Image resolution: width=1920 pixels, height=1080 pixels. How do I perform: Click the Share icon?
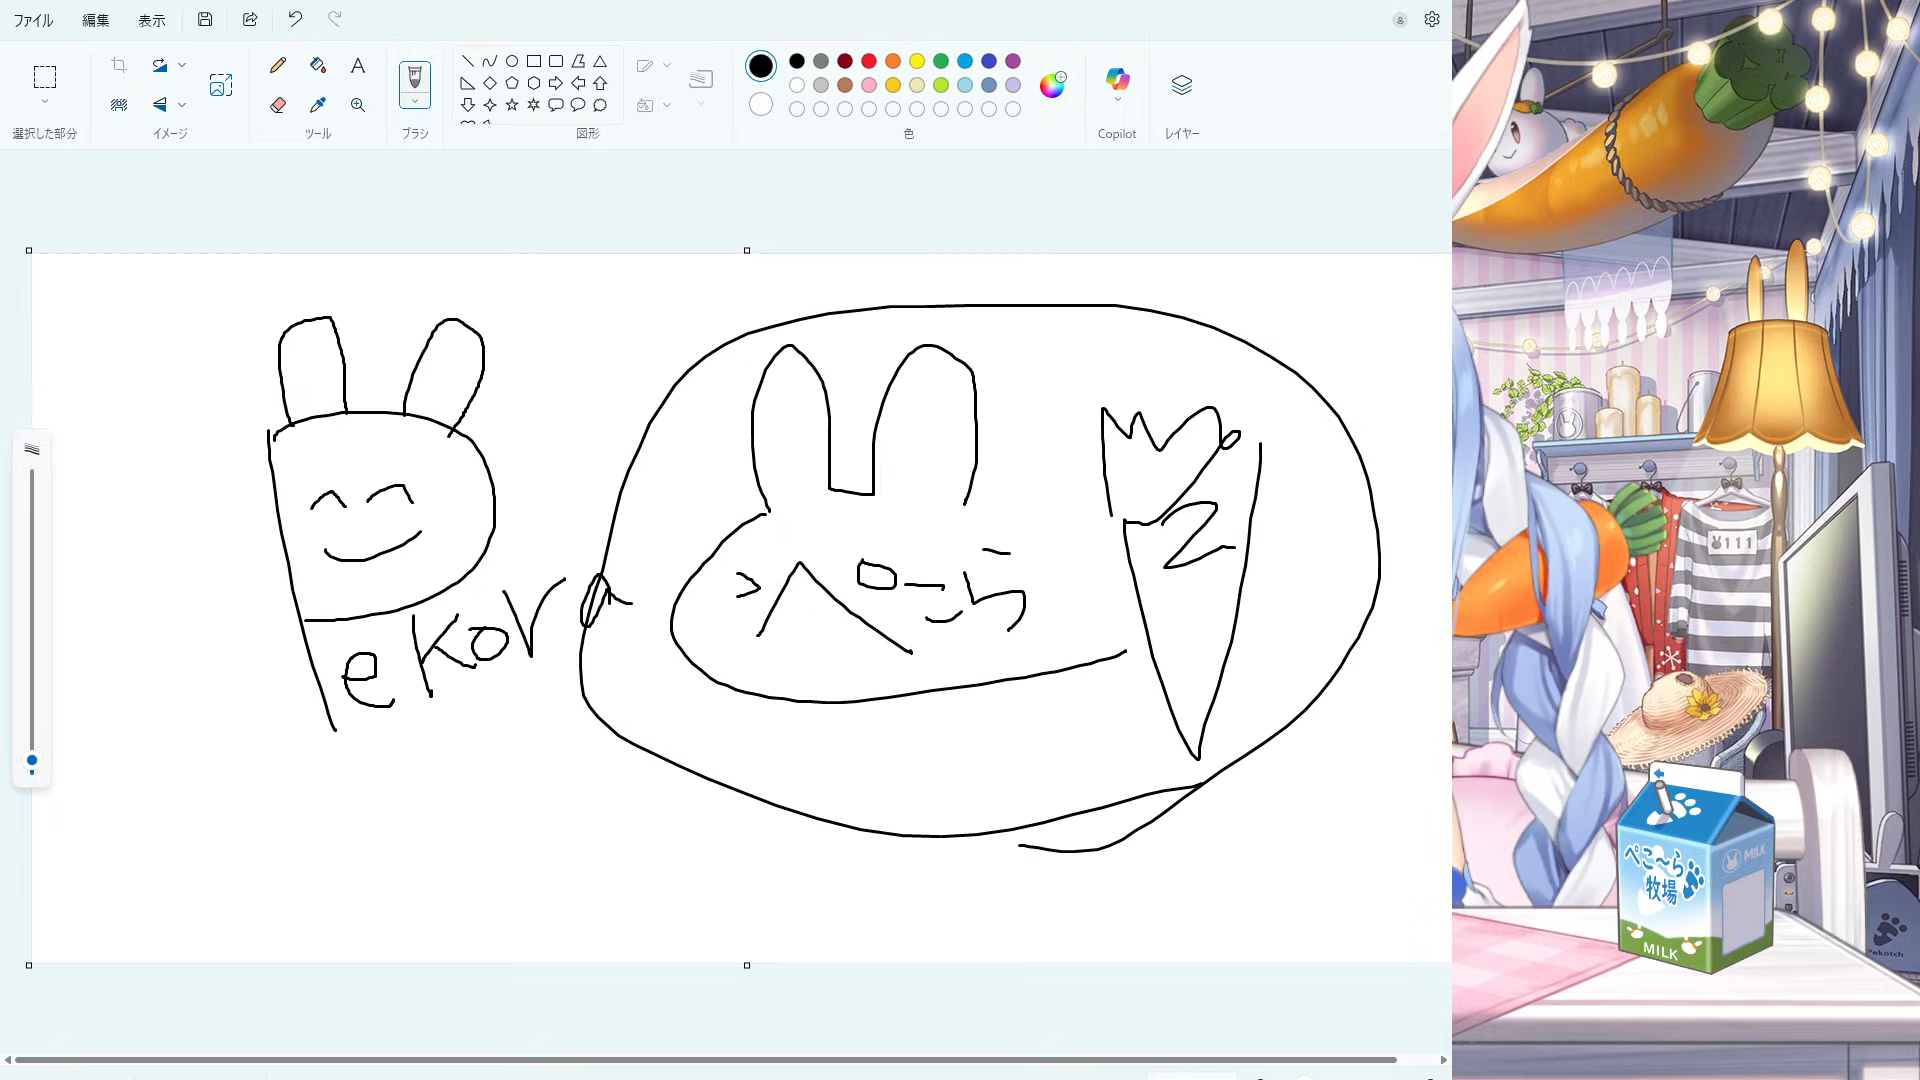pos(250,19)
